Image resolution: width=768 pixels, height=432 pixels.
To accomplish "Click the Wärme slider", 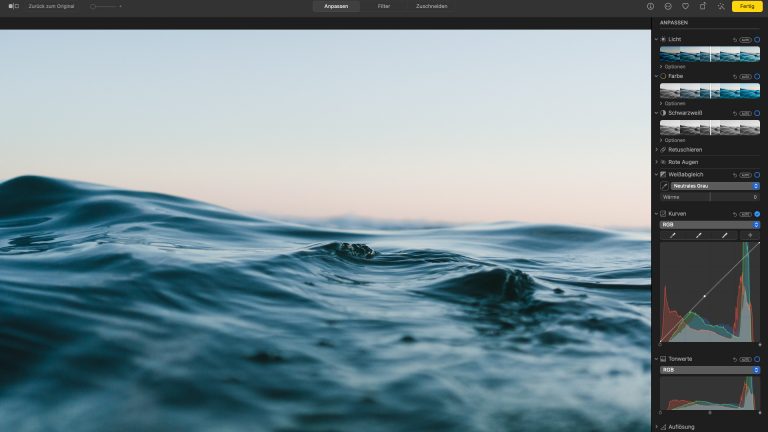I will coord(710,197).
